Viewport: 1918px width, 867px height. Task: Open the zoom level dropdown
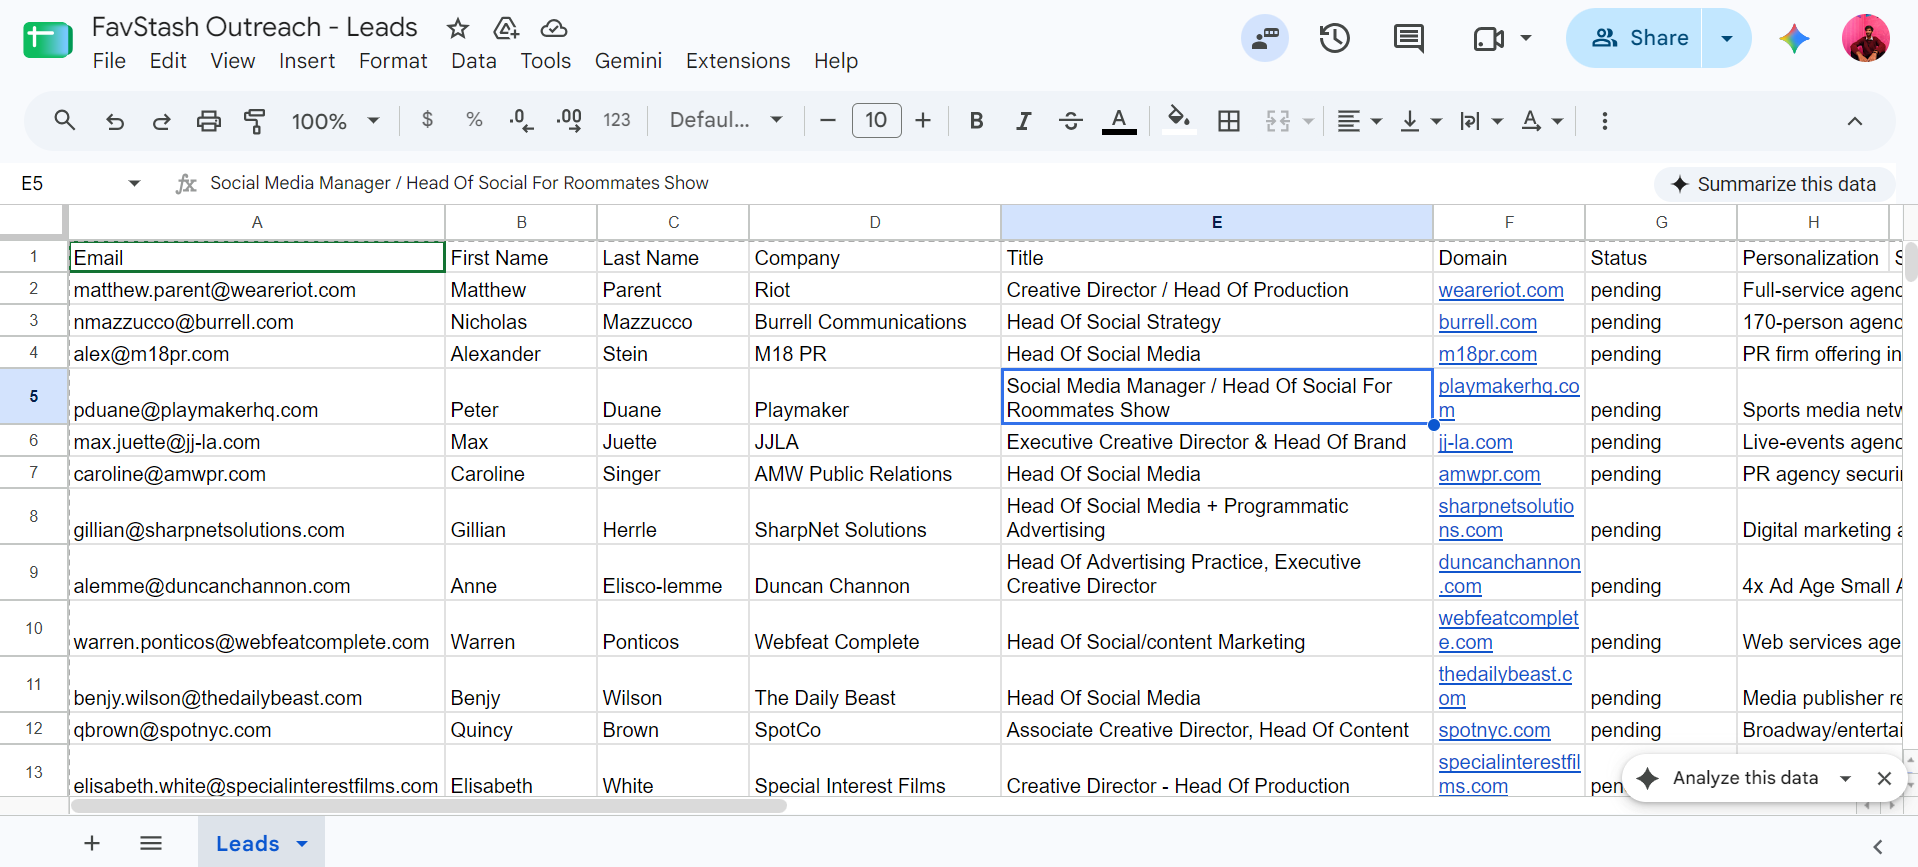click(x=336, y=121)
